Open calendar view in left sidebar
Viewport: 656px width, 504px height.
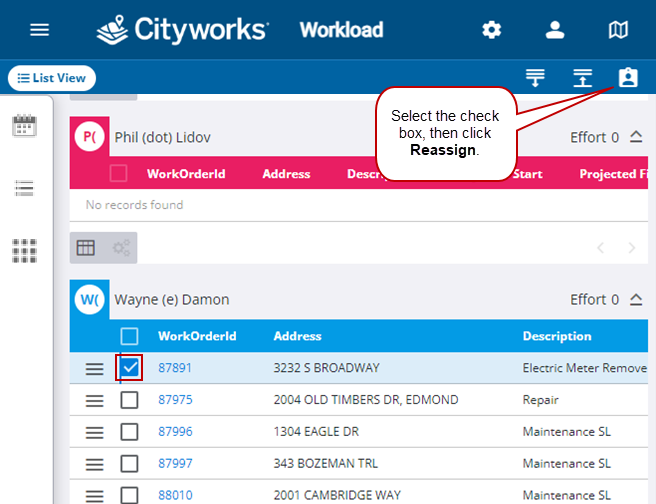pos(24,126)
